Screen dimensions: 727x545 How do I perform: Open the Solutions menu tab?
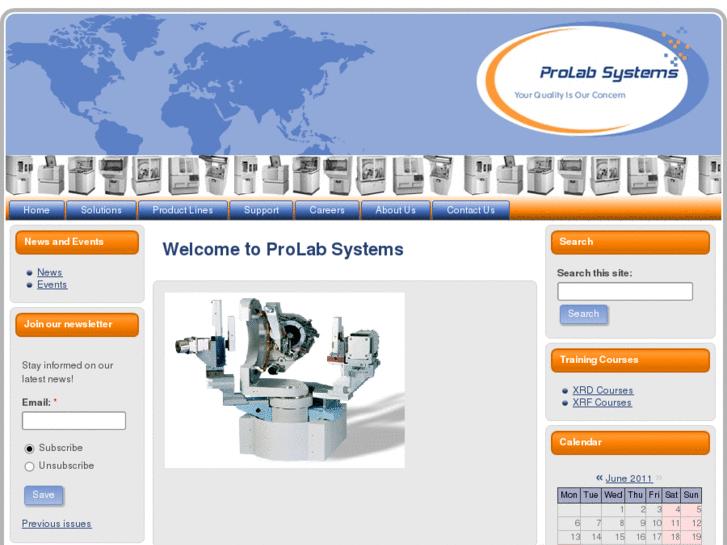click(101, 210)
